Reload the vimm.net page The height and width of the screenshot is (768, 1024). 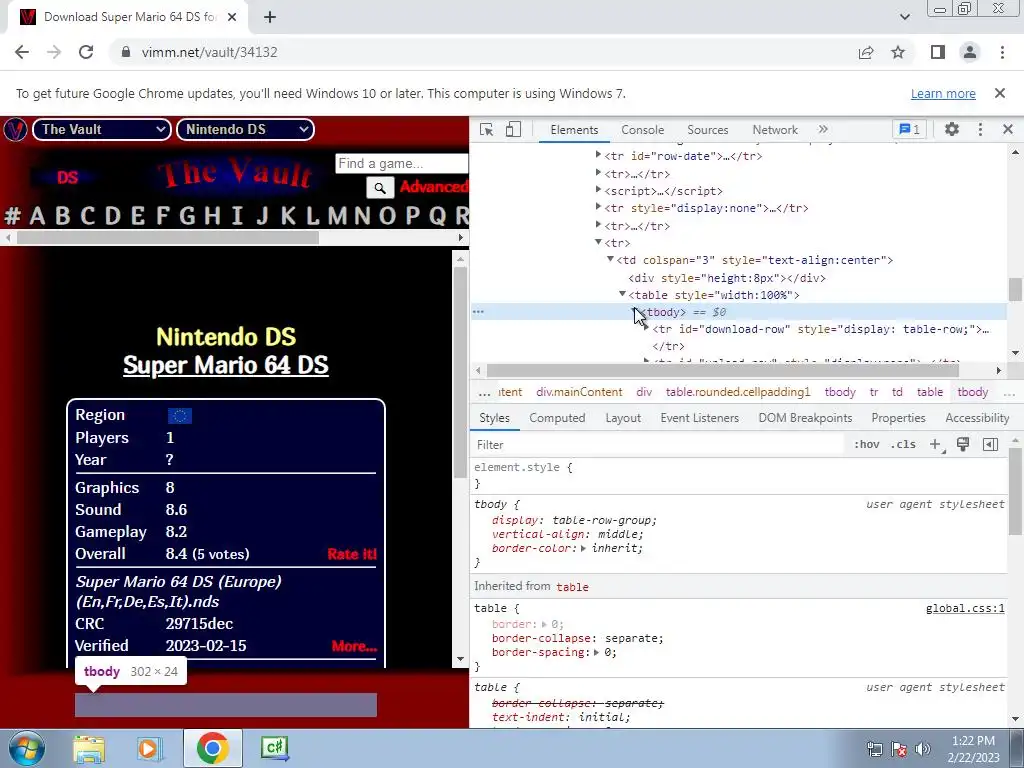tap(86, 52)
